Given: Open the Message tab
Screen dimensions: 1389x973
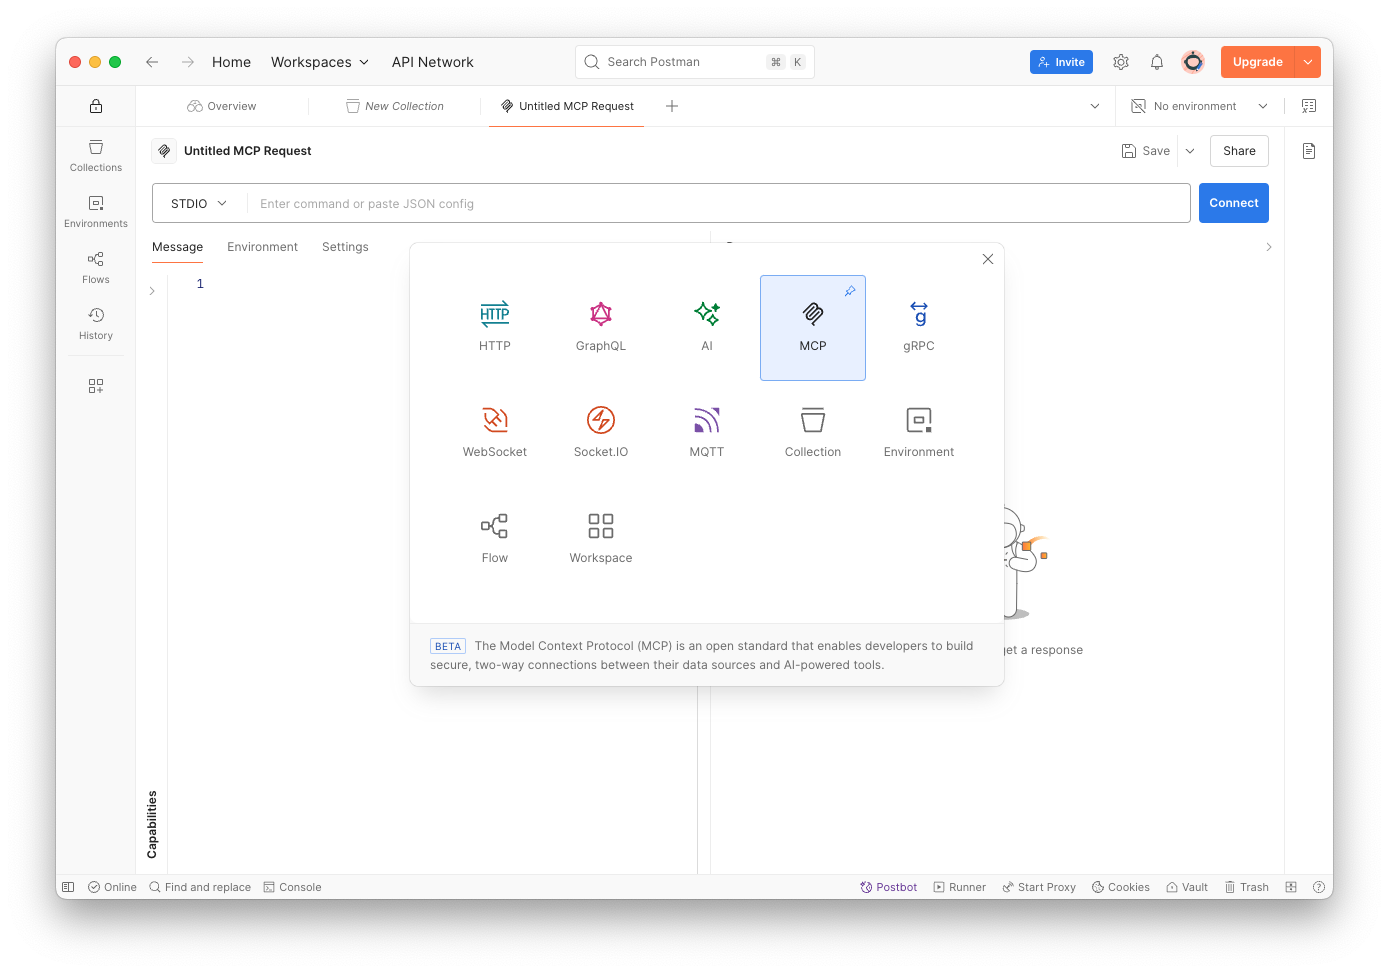Looking at the screenshot, I should tap(178, 247).
